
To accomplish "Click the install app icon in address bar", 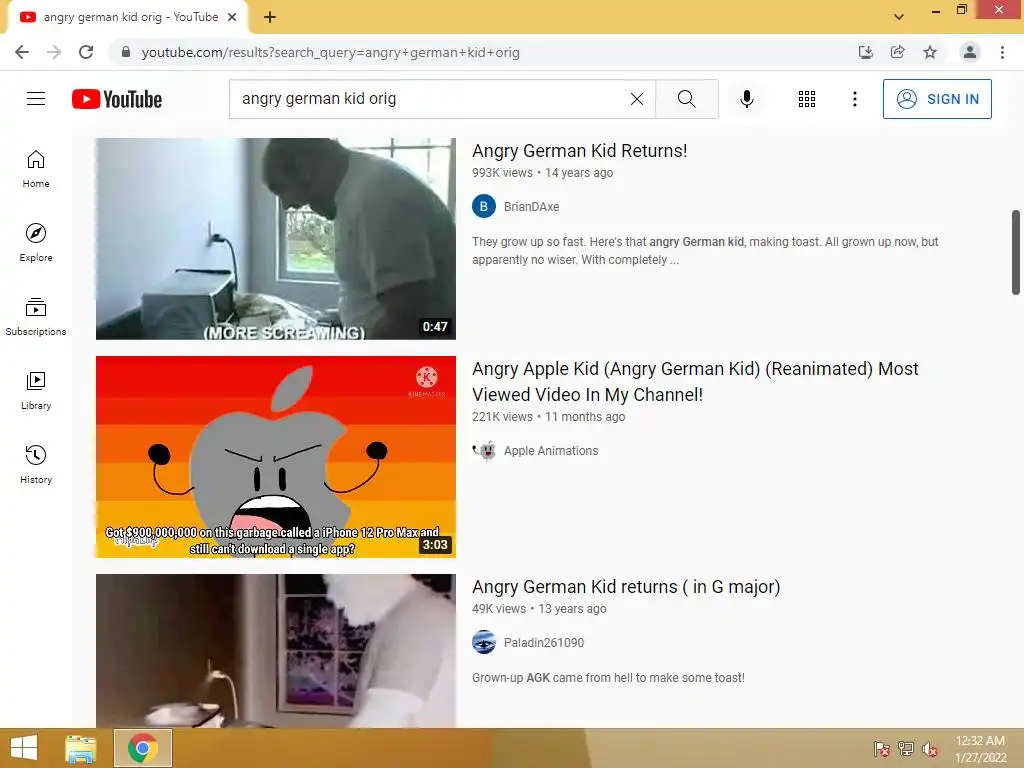I will 865,52.
